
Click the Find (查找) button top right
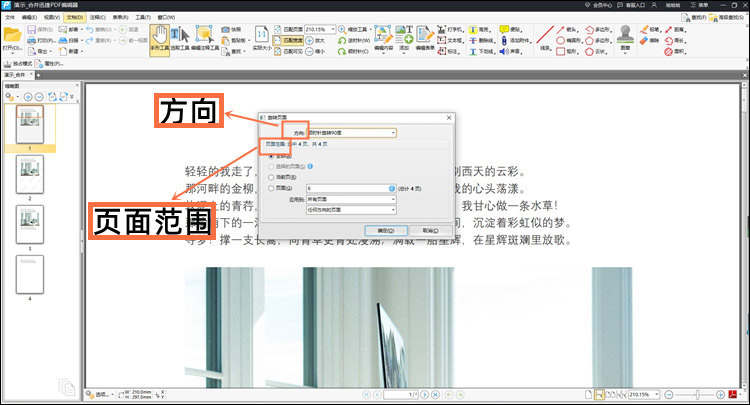695,17
